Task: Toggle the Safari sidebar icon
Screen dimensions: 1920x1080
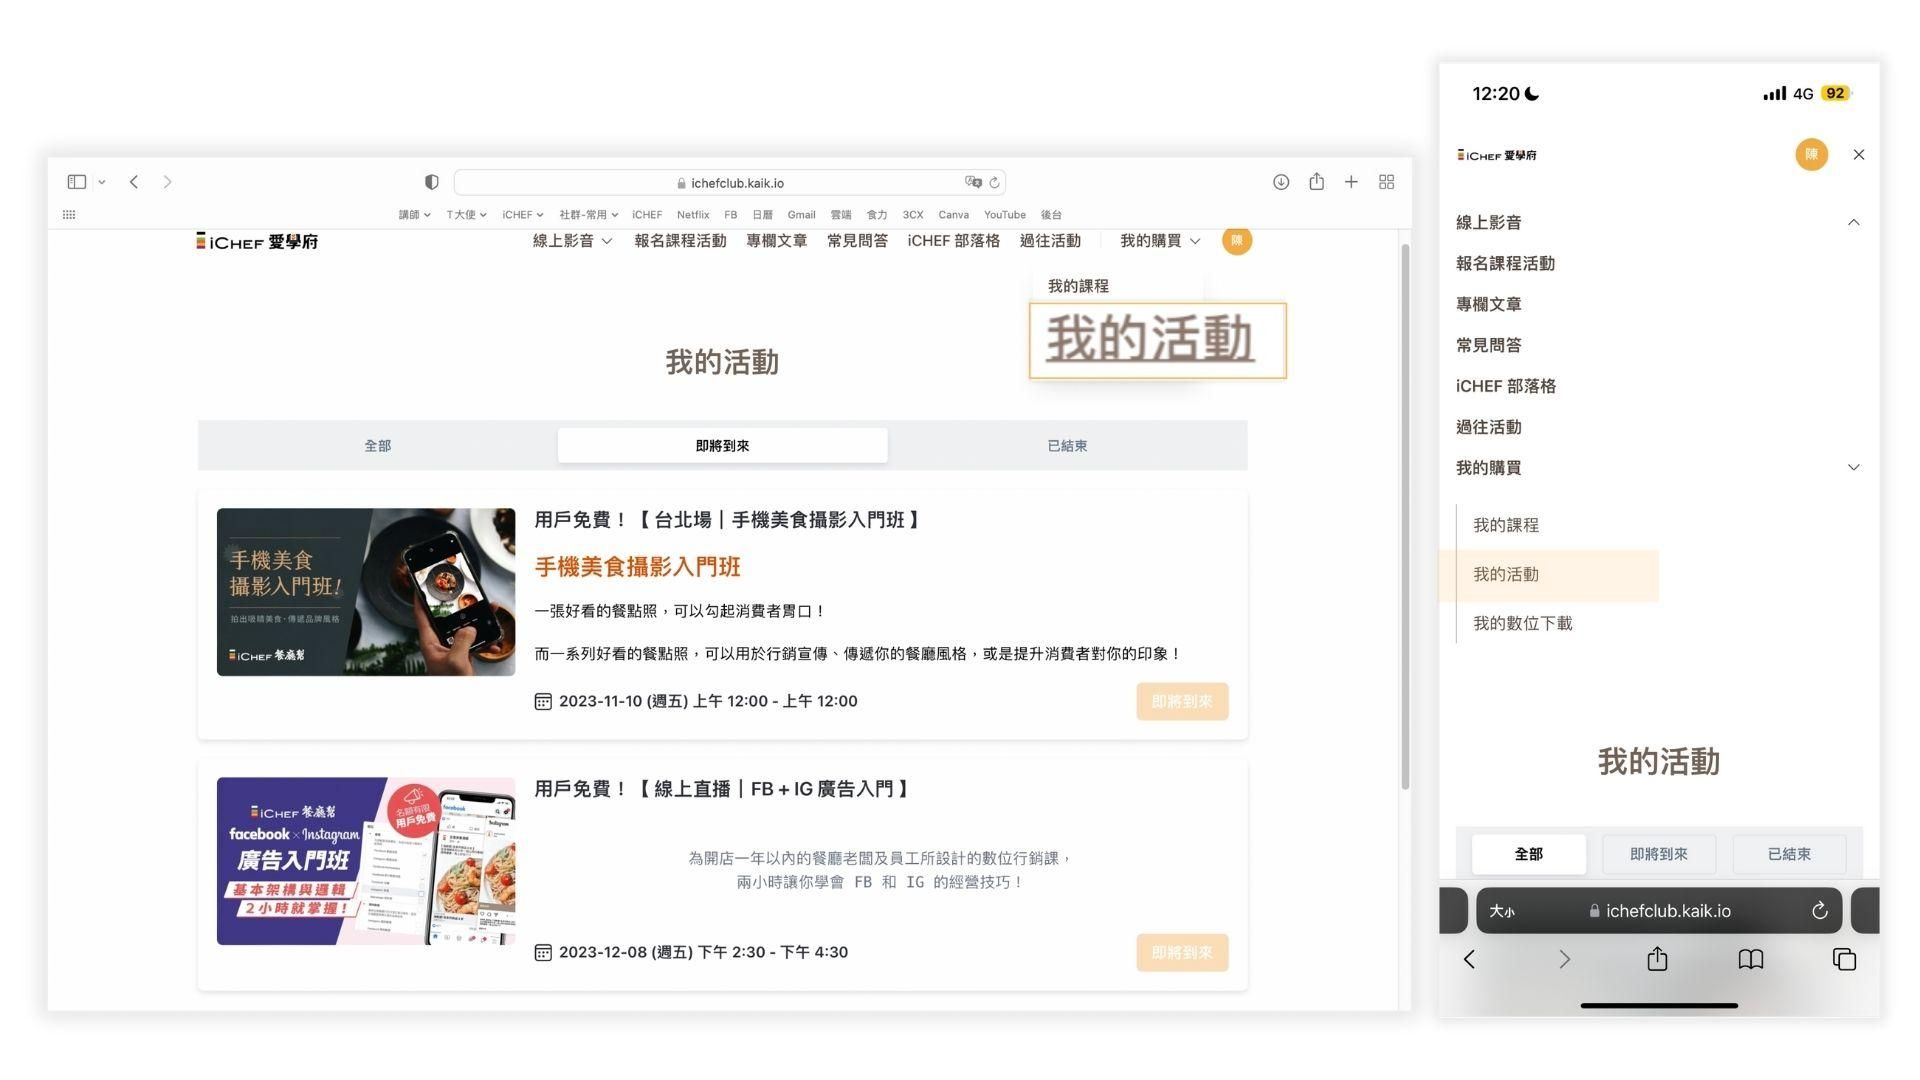Action: coord(77,182)
